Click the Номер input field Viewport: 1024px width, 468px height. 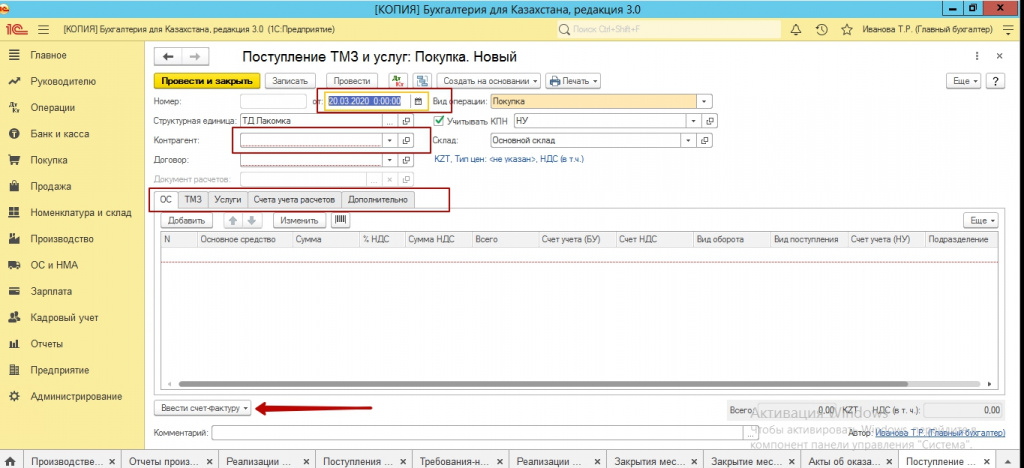click(273, 102)
